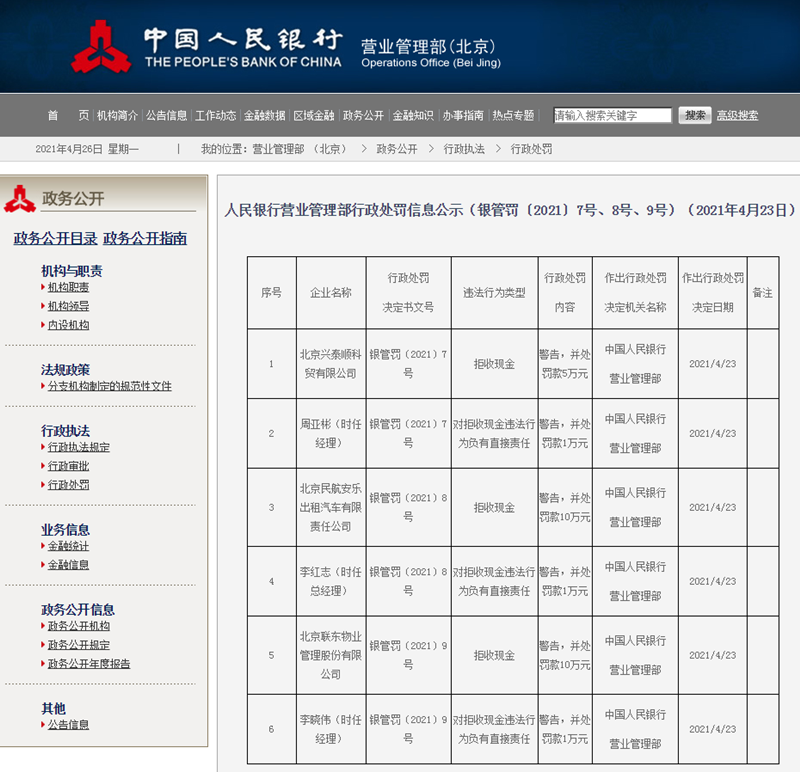Click the 业务信息 sidebar heading
Screen dimensions: 800x772
click(65, 530)
